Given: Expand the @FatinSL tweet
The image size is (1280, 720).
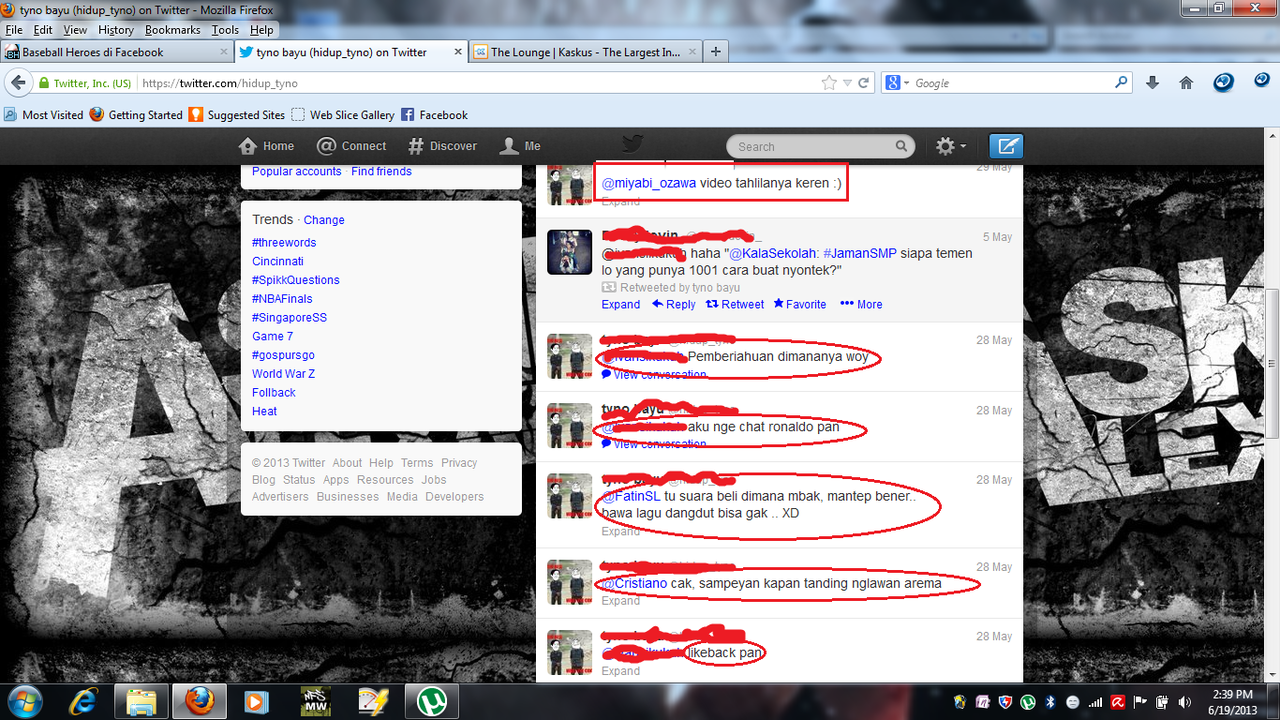Looking at the screenshot, I should tap(621, 531).
